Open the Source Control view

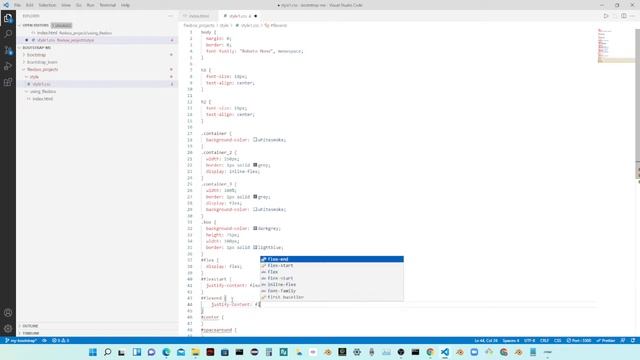[x=8, y=50]
